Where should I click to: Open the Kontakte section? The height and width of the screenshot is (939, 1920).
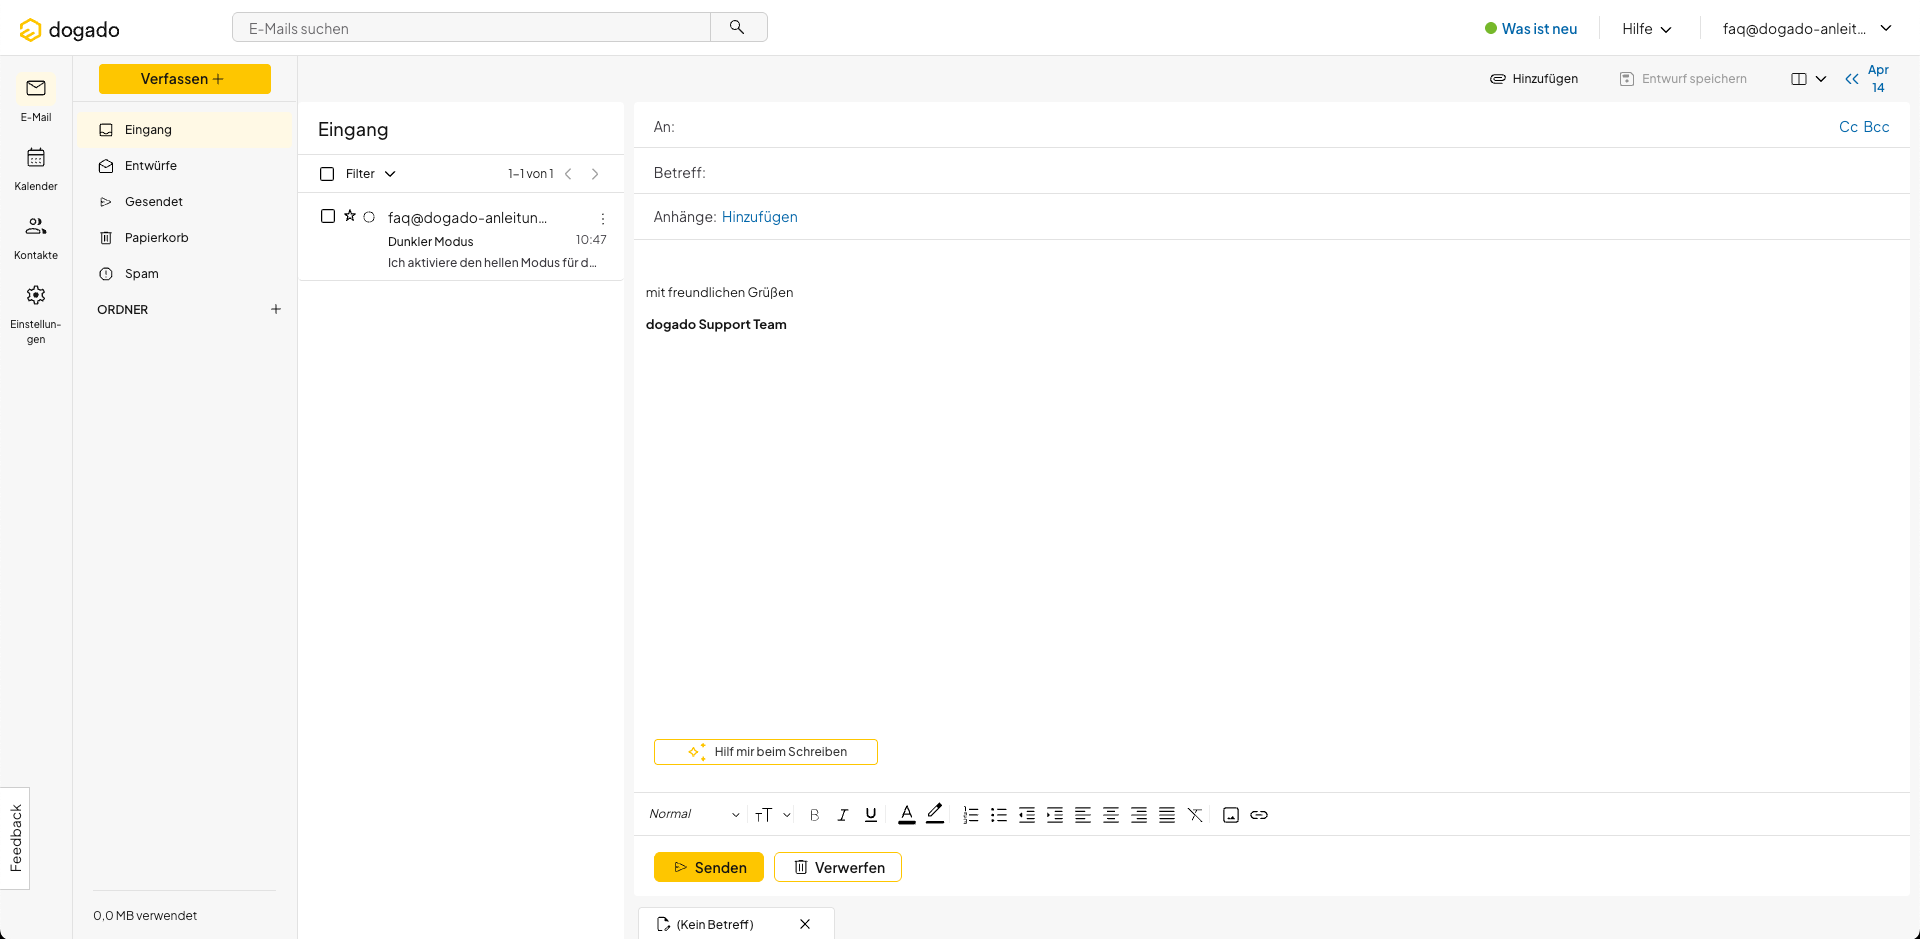pos(36,237)
